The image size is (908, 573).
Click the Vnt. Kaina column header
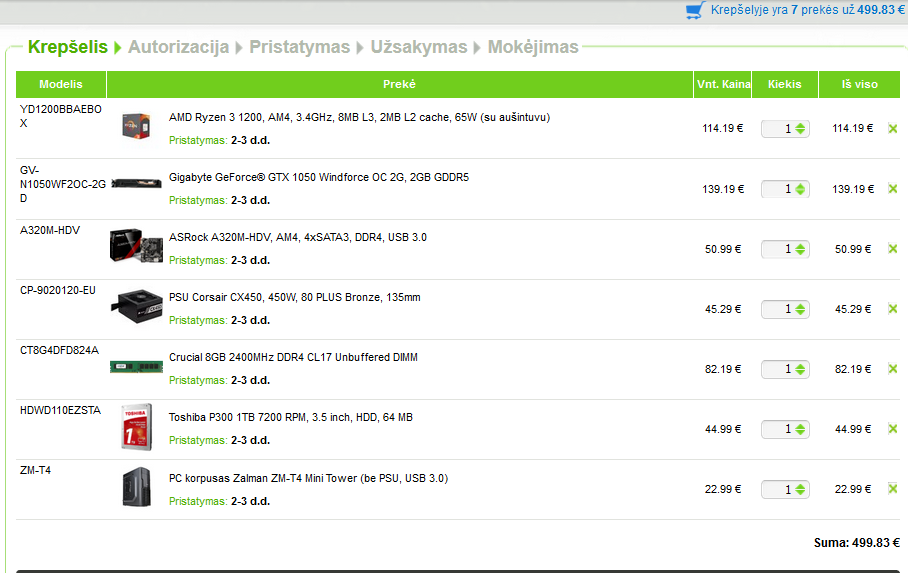(723, 85)
